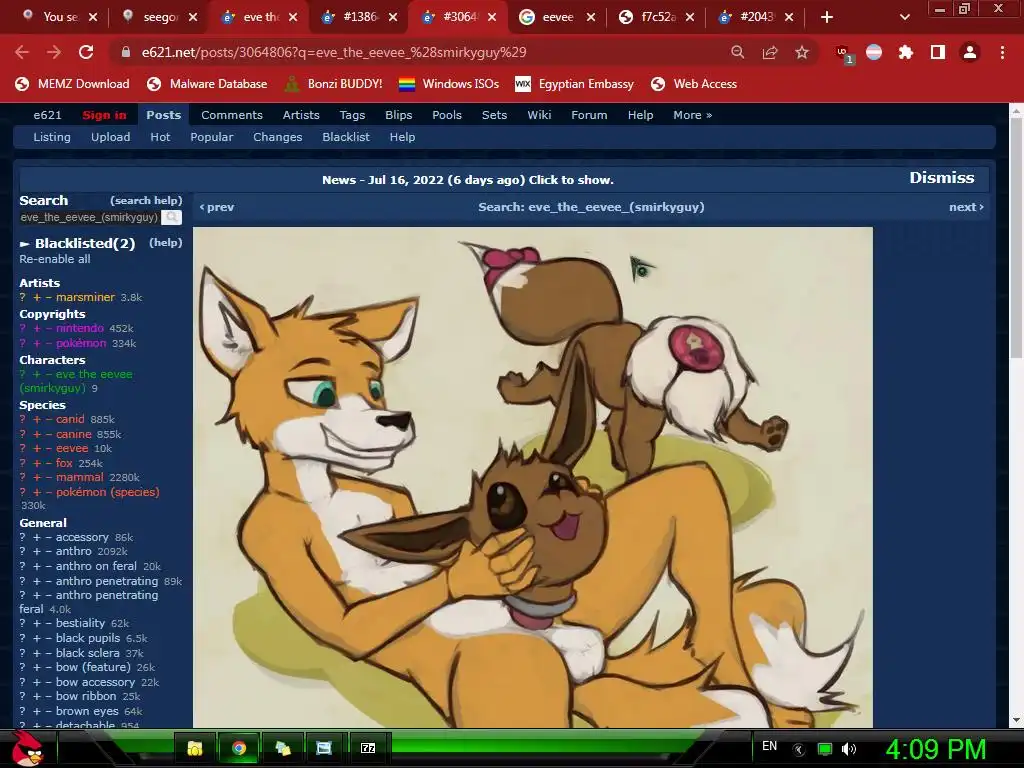The width and height of the screenshot is (1024, 768).
Task: Click the share page icon in address bar
Action: point(770,52)
